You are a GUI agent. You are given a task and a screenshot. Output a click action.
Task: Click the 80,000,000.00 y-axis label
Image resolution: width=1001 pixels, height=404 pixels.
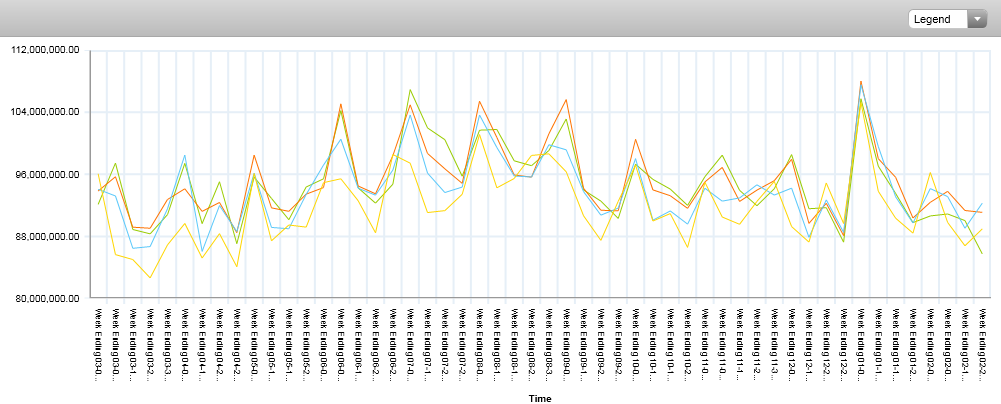[45, 299]
